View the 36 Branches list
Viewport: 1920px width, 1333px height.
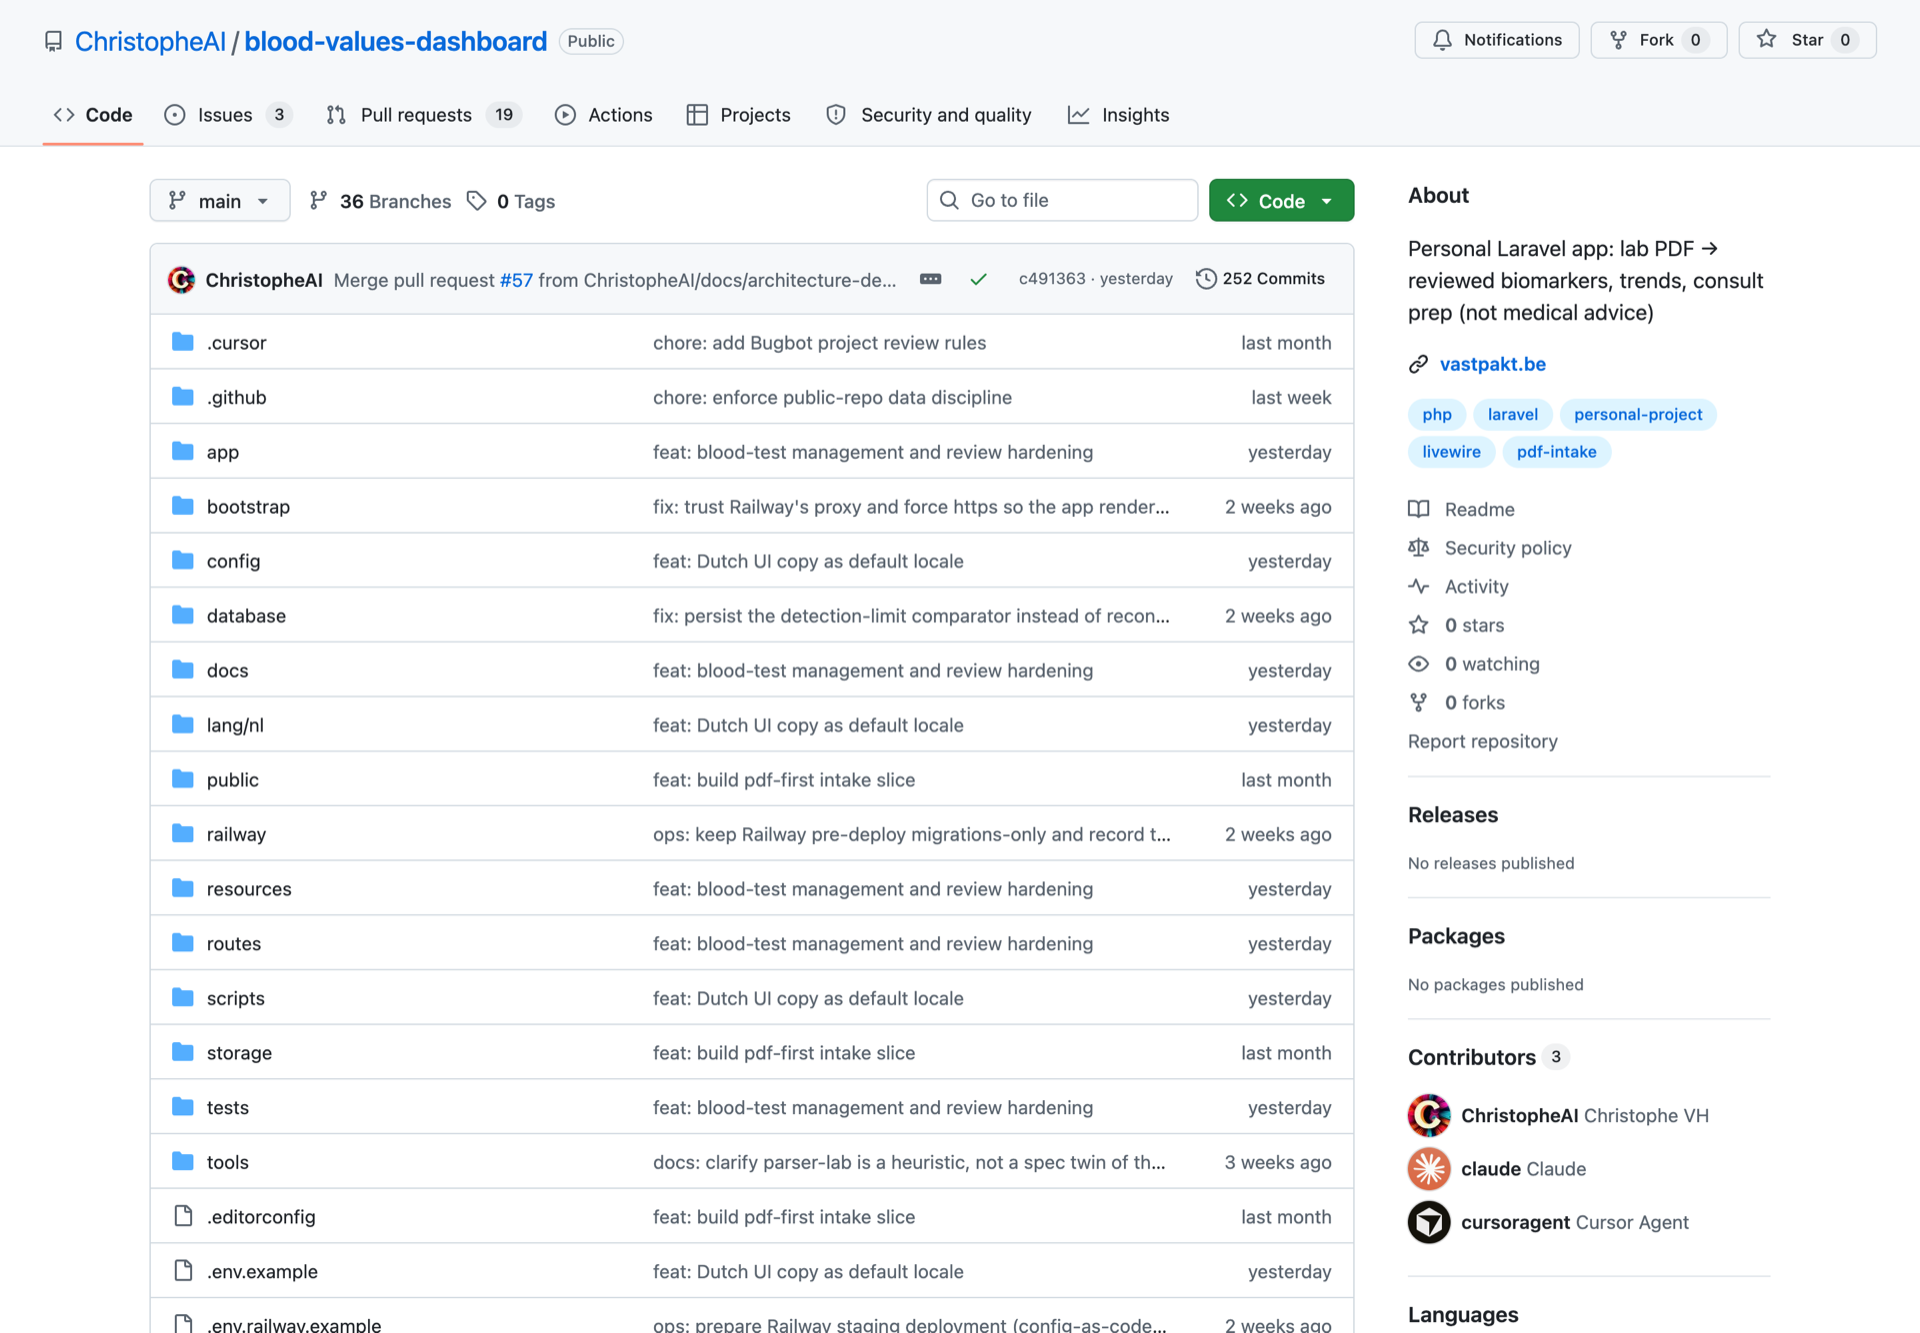pyautogui.click(x=380, y=201)
